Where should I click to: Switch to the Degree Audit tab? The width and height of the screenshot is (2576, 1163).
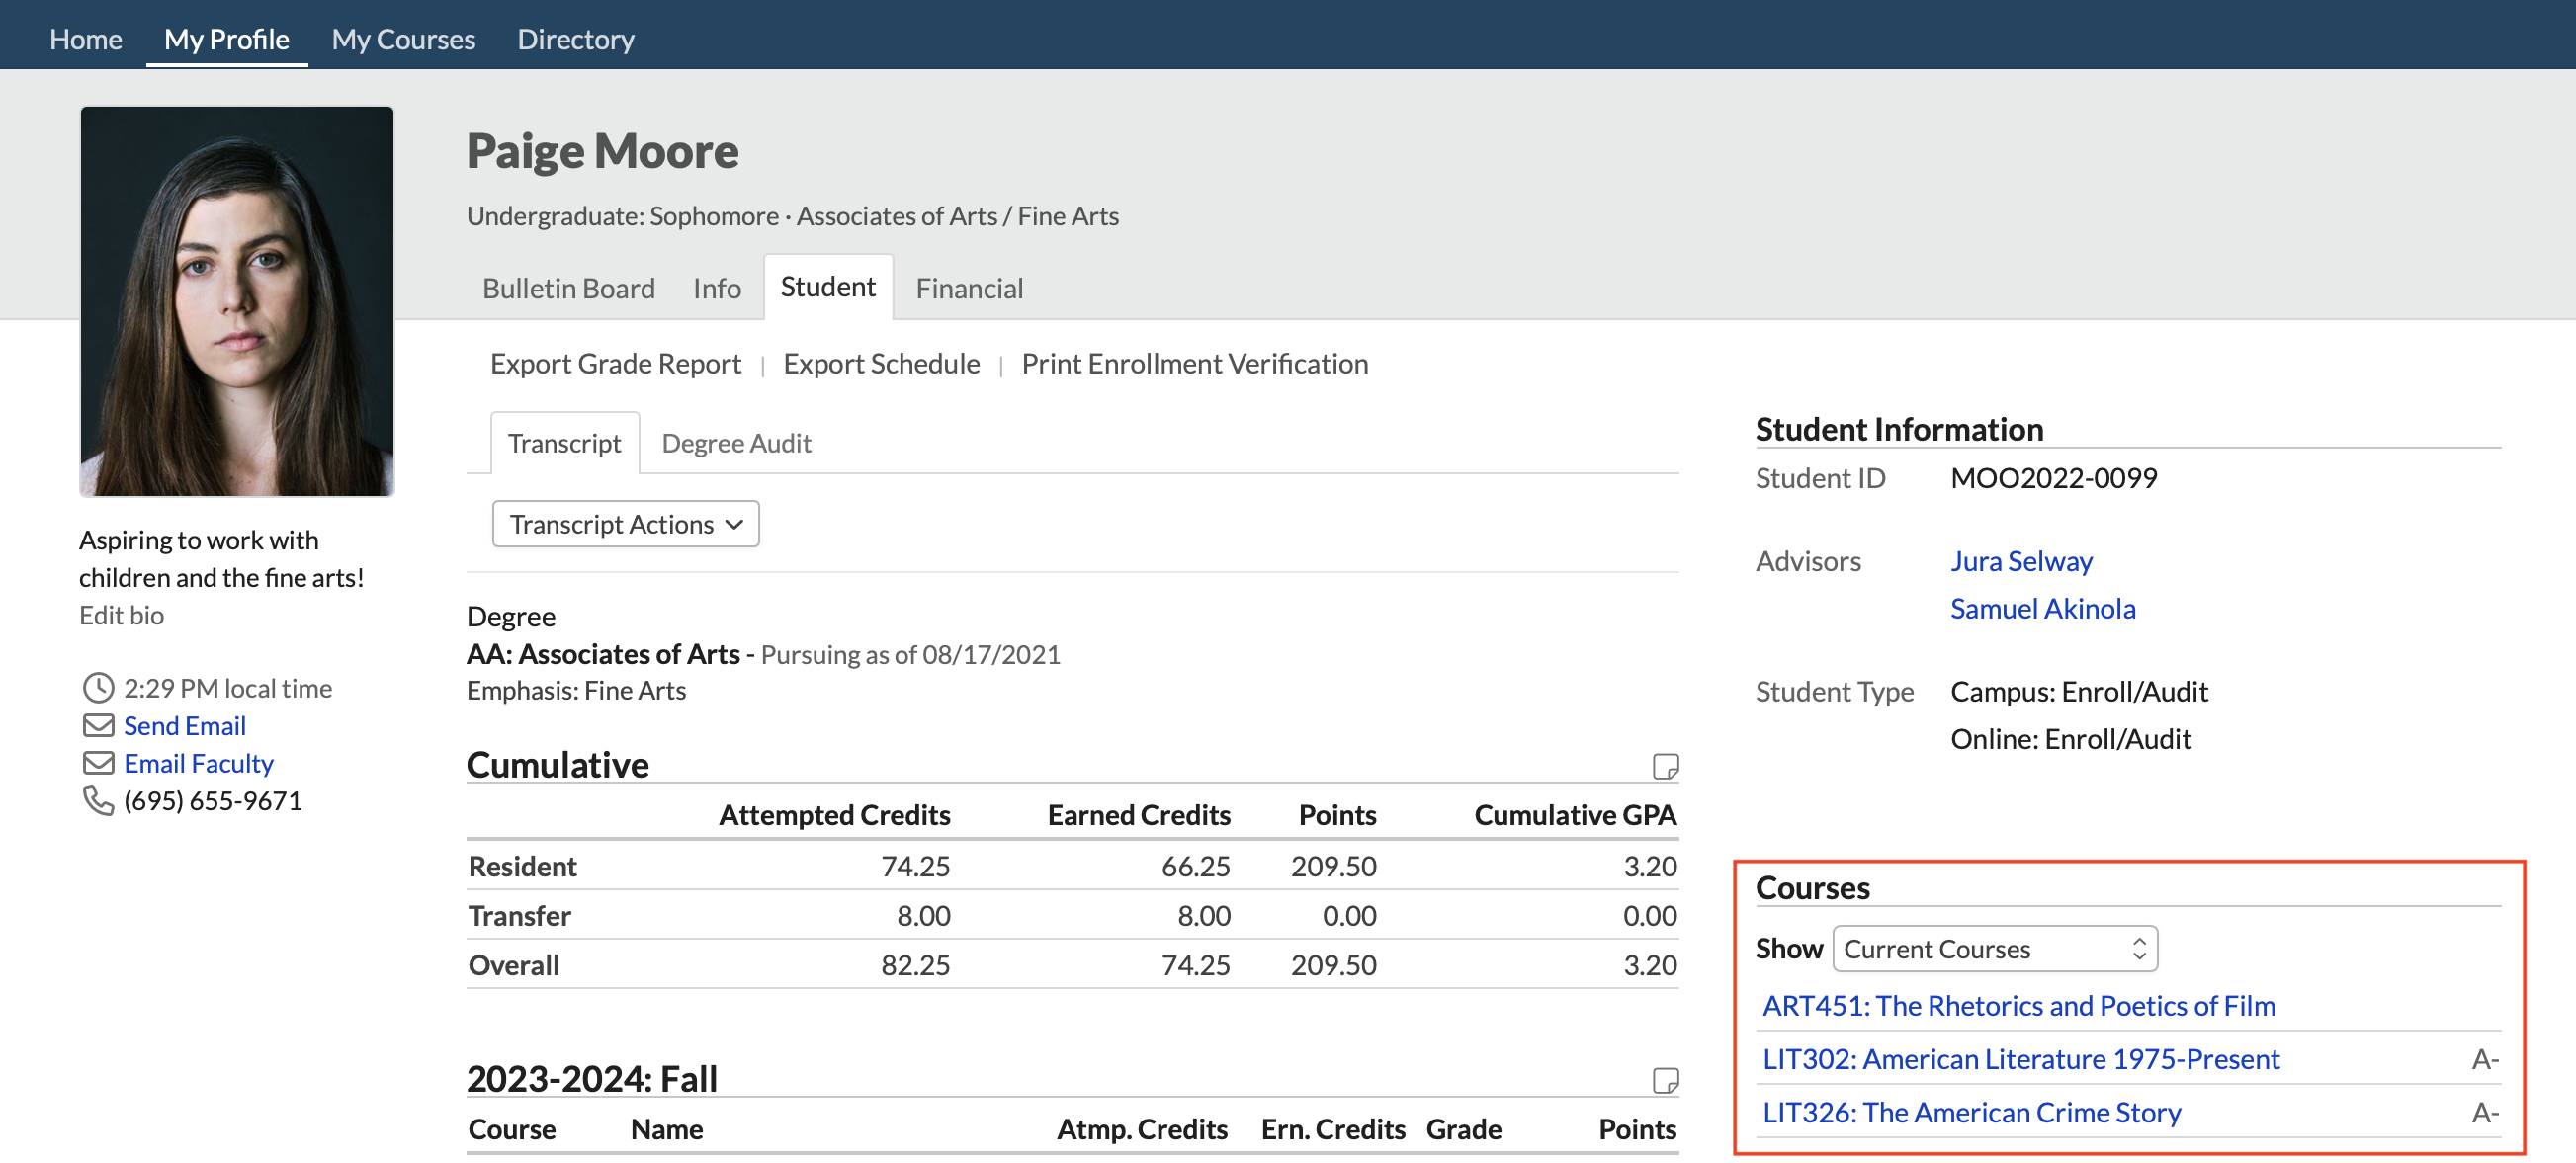[x=736, y=443]
